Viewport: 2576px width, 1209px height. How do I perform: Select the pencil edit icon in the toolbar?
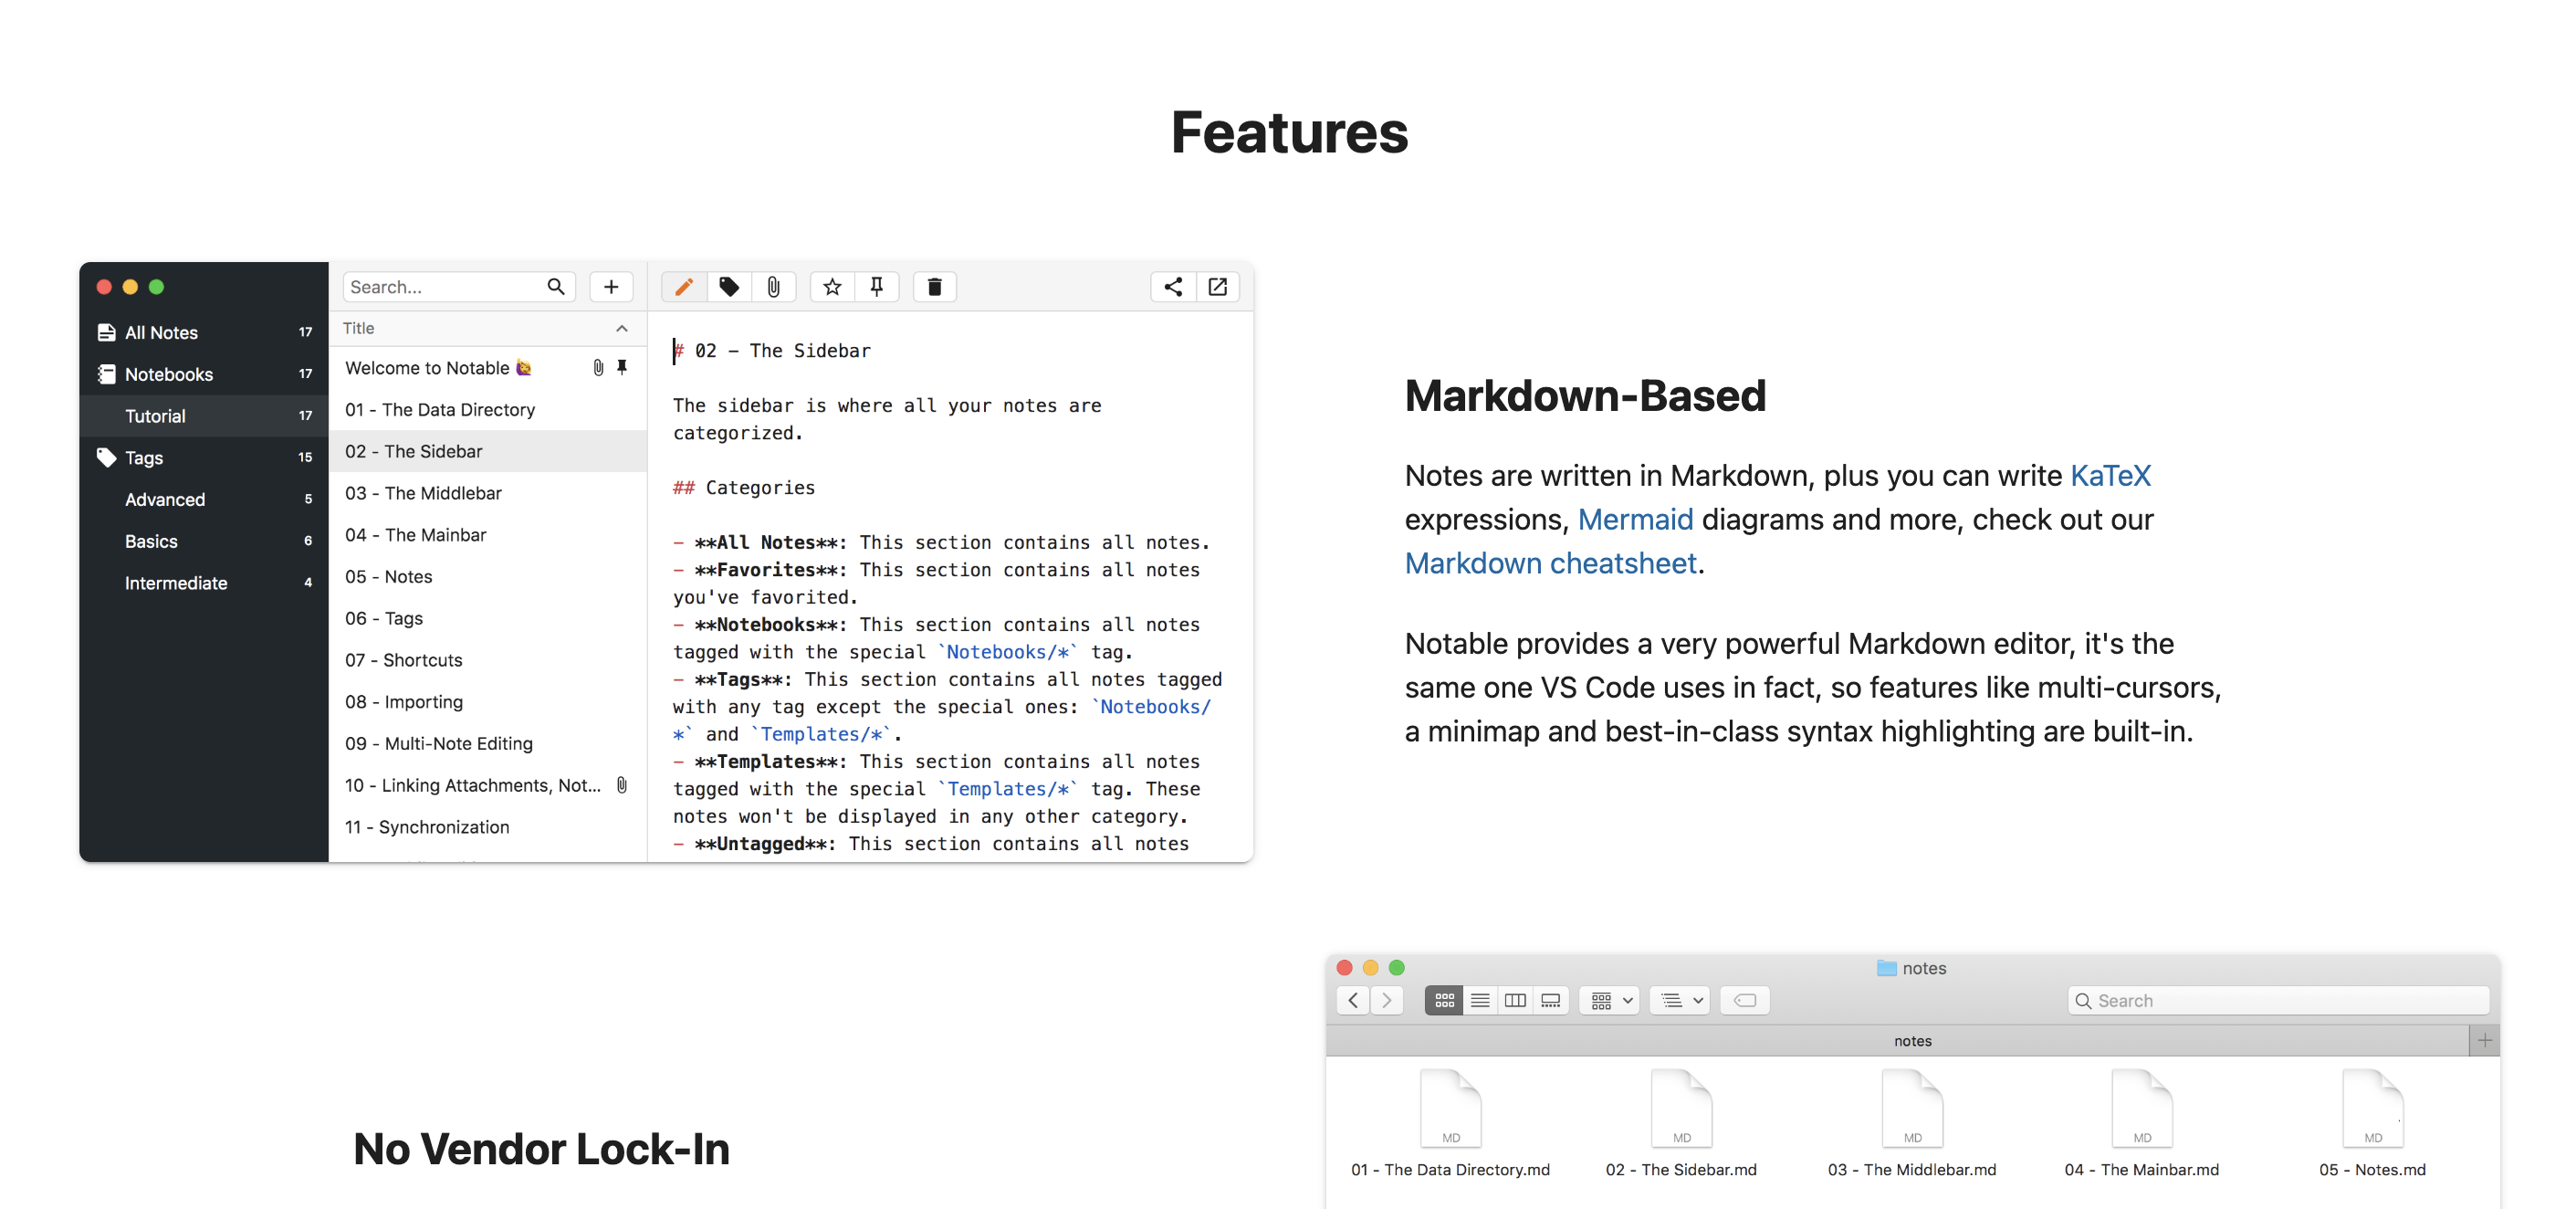coord(684,287)
